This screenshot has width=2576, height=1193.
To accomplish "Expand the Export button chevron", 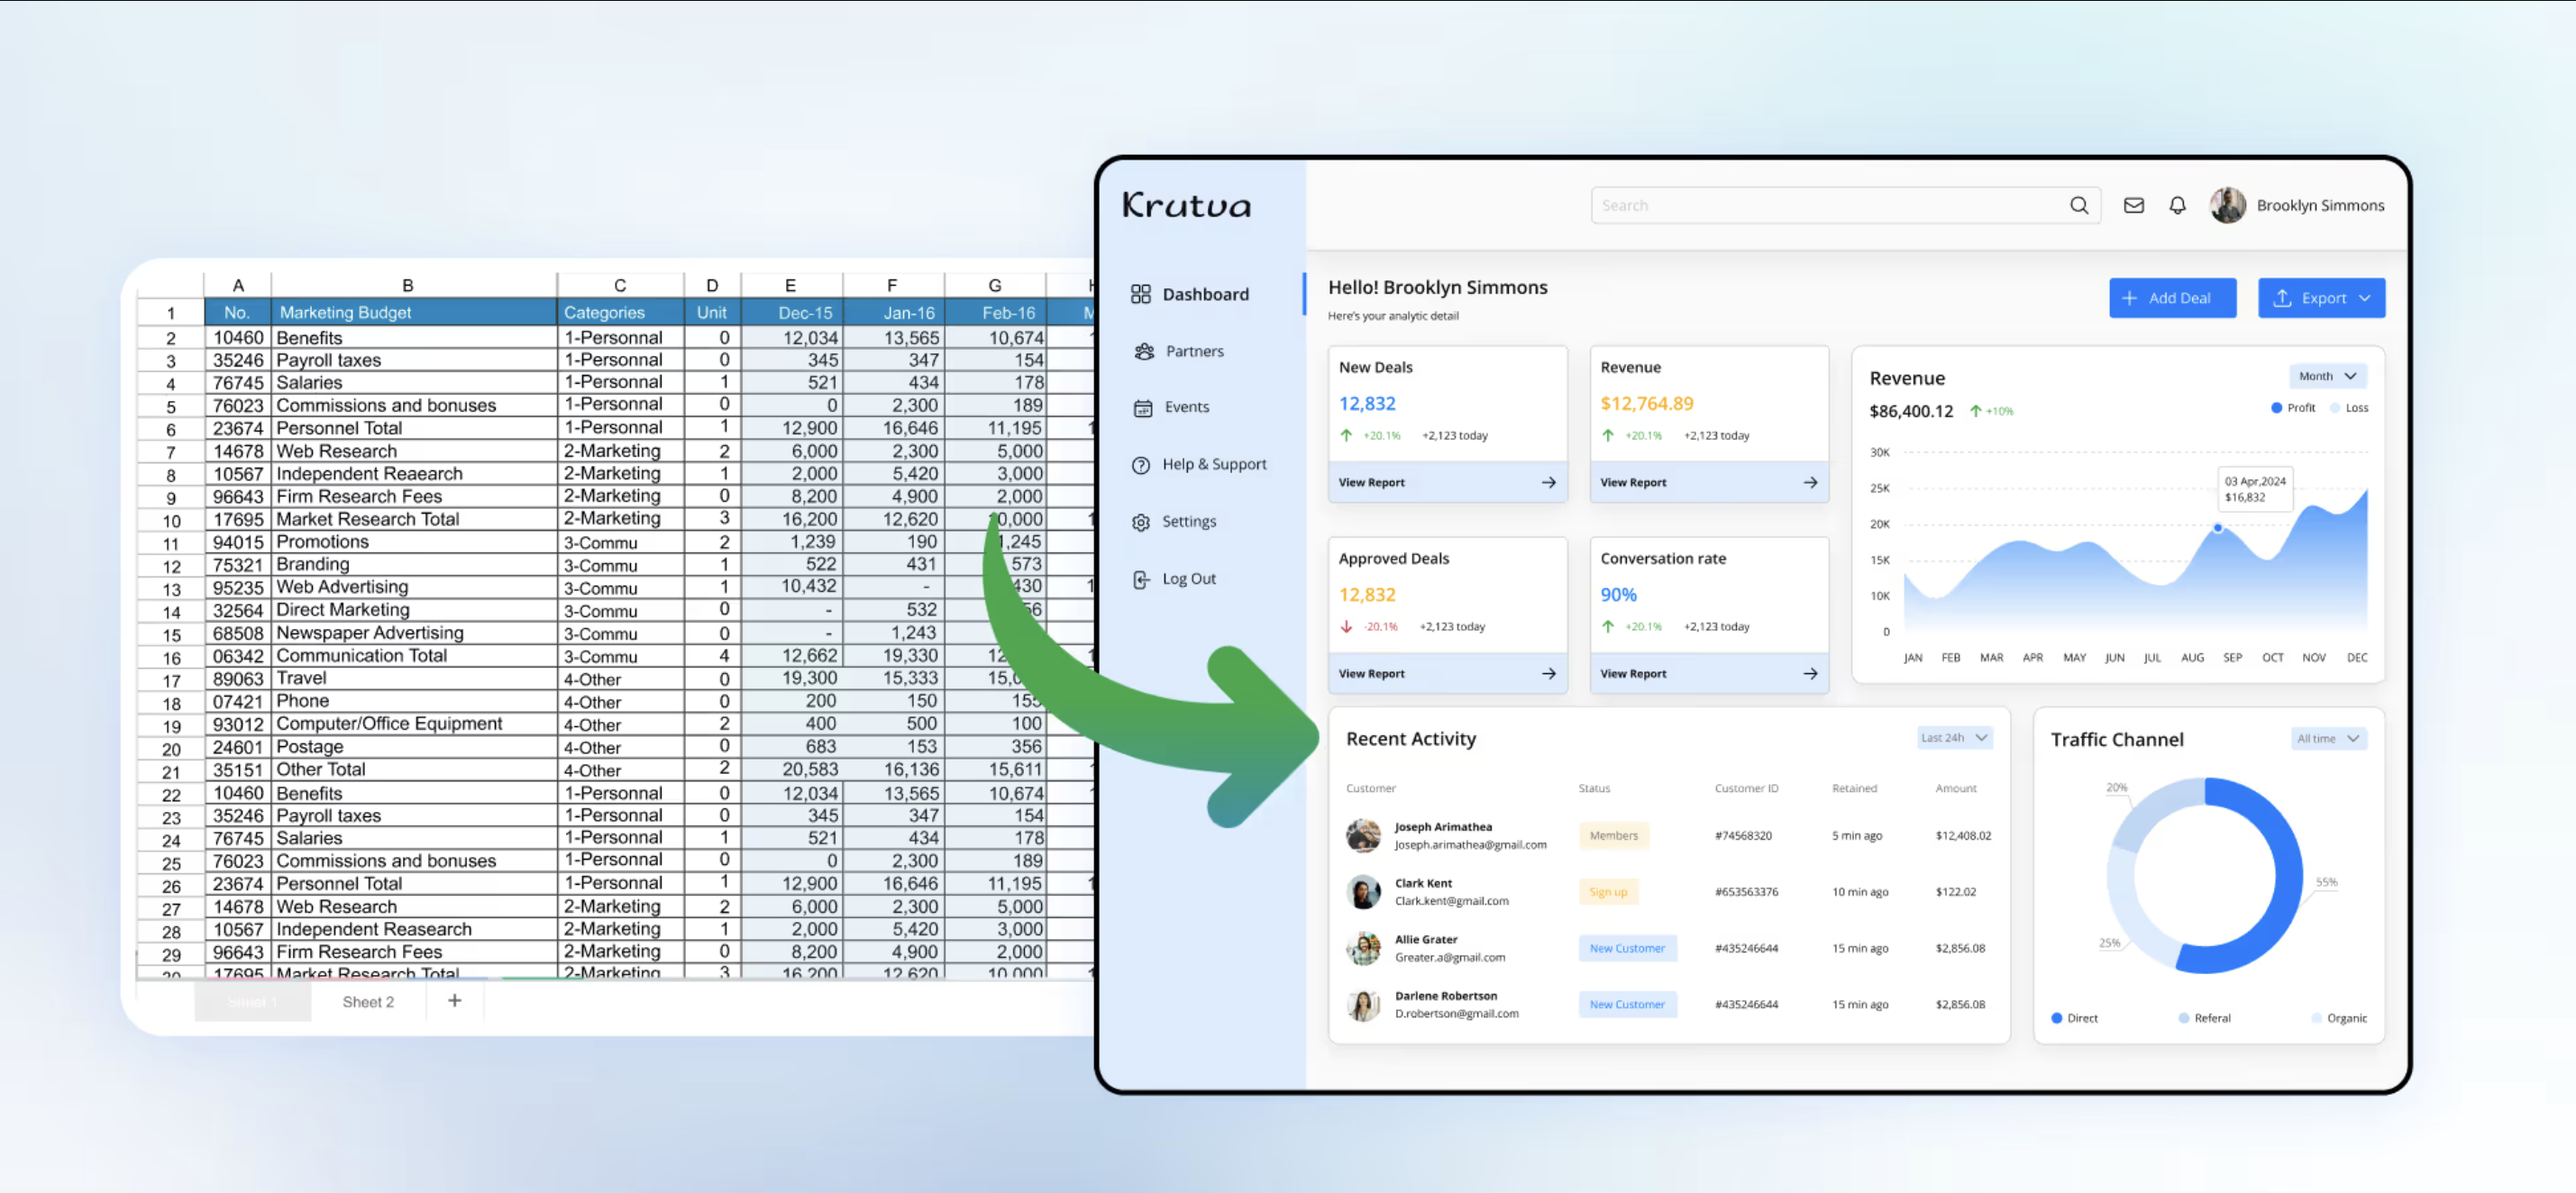I will click(2364, 298).
